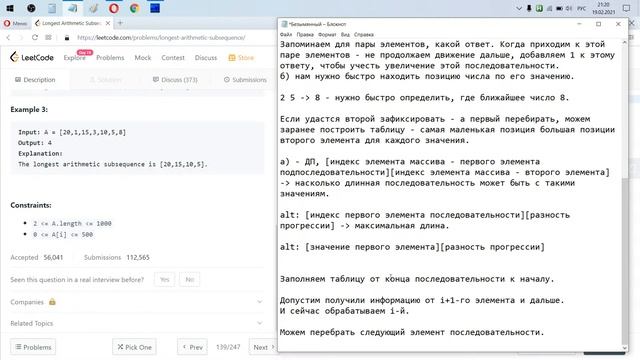Open the Windows Start menu
640x360 pixels.
(x=10, y=8)
